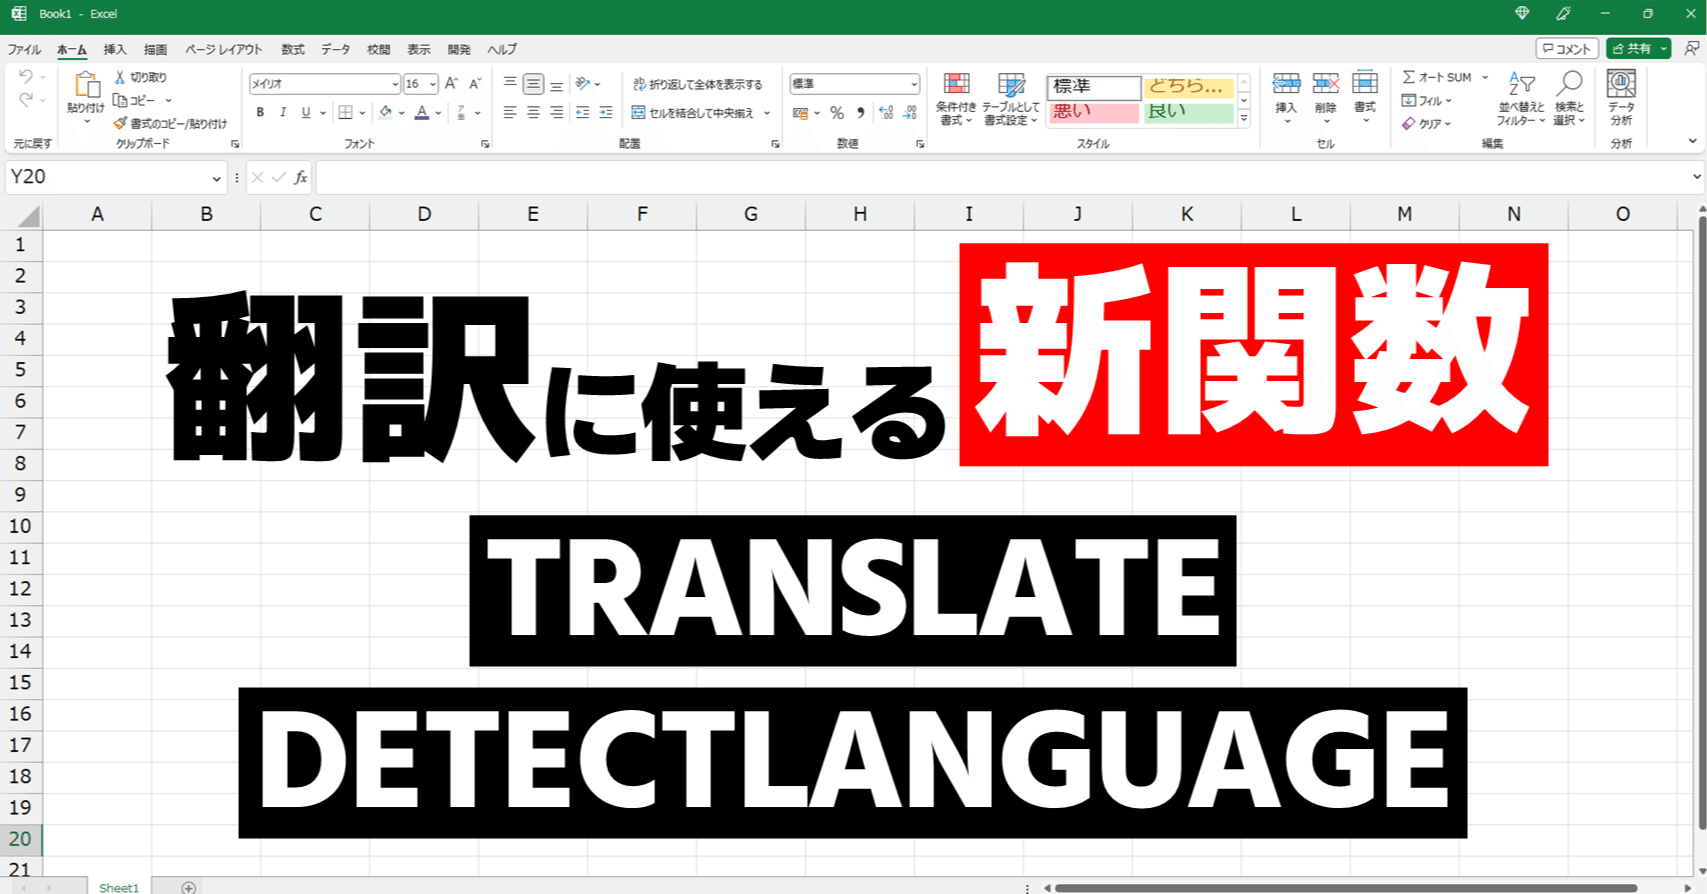
Task: Collapse the ribbon with chevron
Action: coord(1692,141)
